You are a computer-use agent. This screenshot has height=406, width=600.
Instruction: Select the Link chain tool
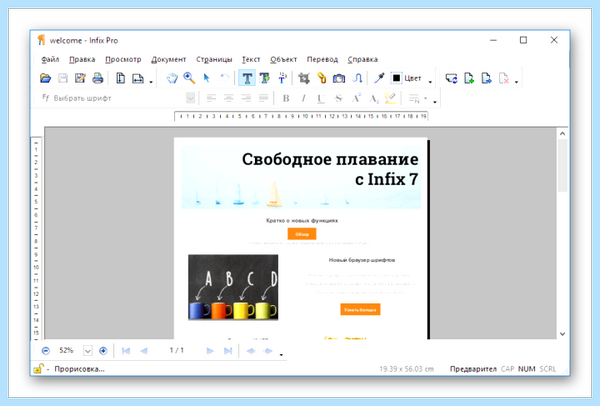[322, 78]
